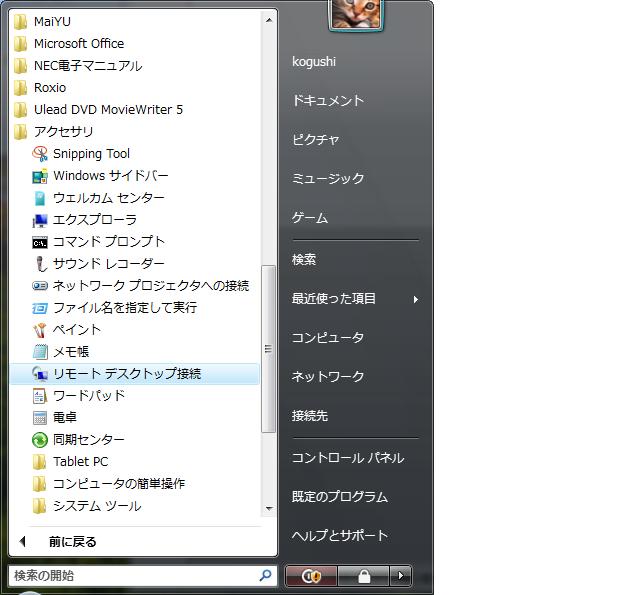This screenshot has height=595, width=640.
Task: Open 接続先 from the right pane
Action: 310,416
